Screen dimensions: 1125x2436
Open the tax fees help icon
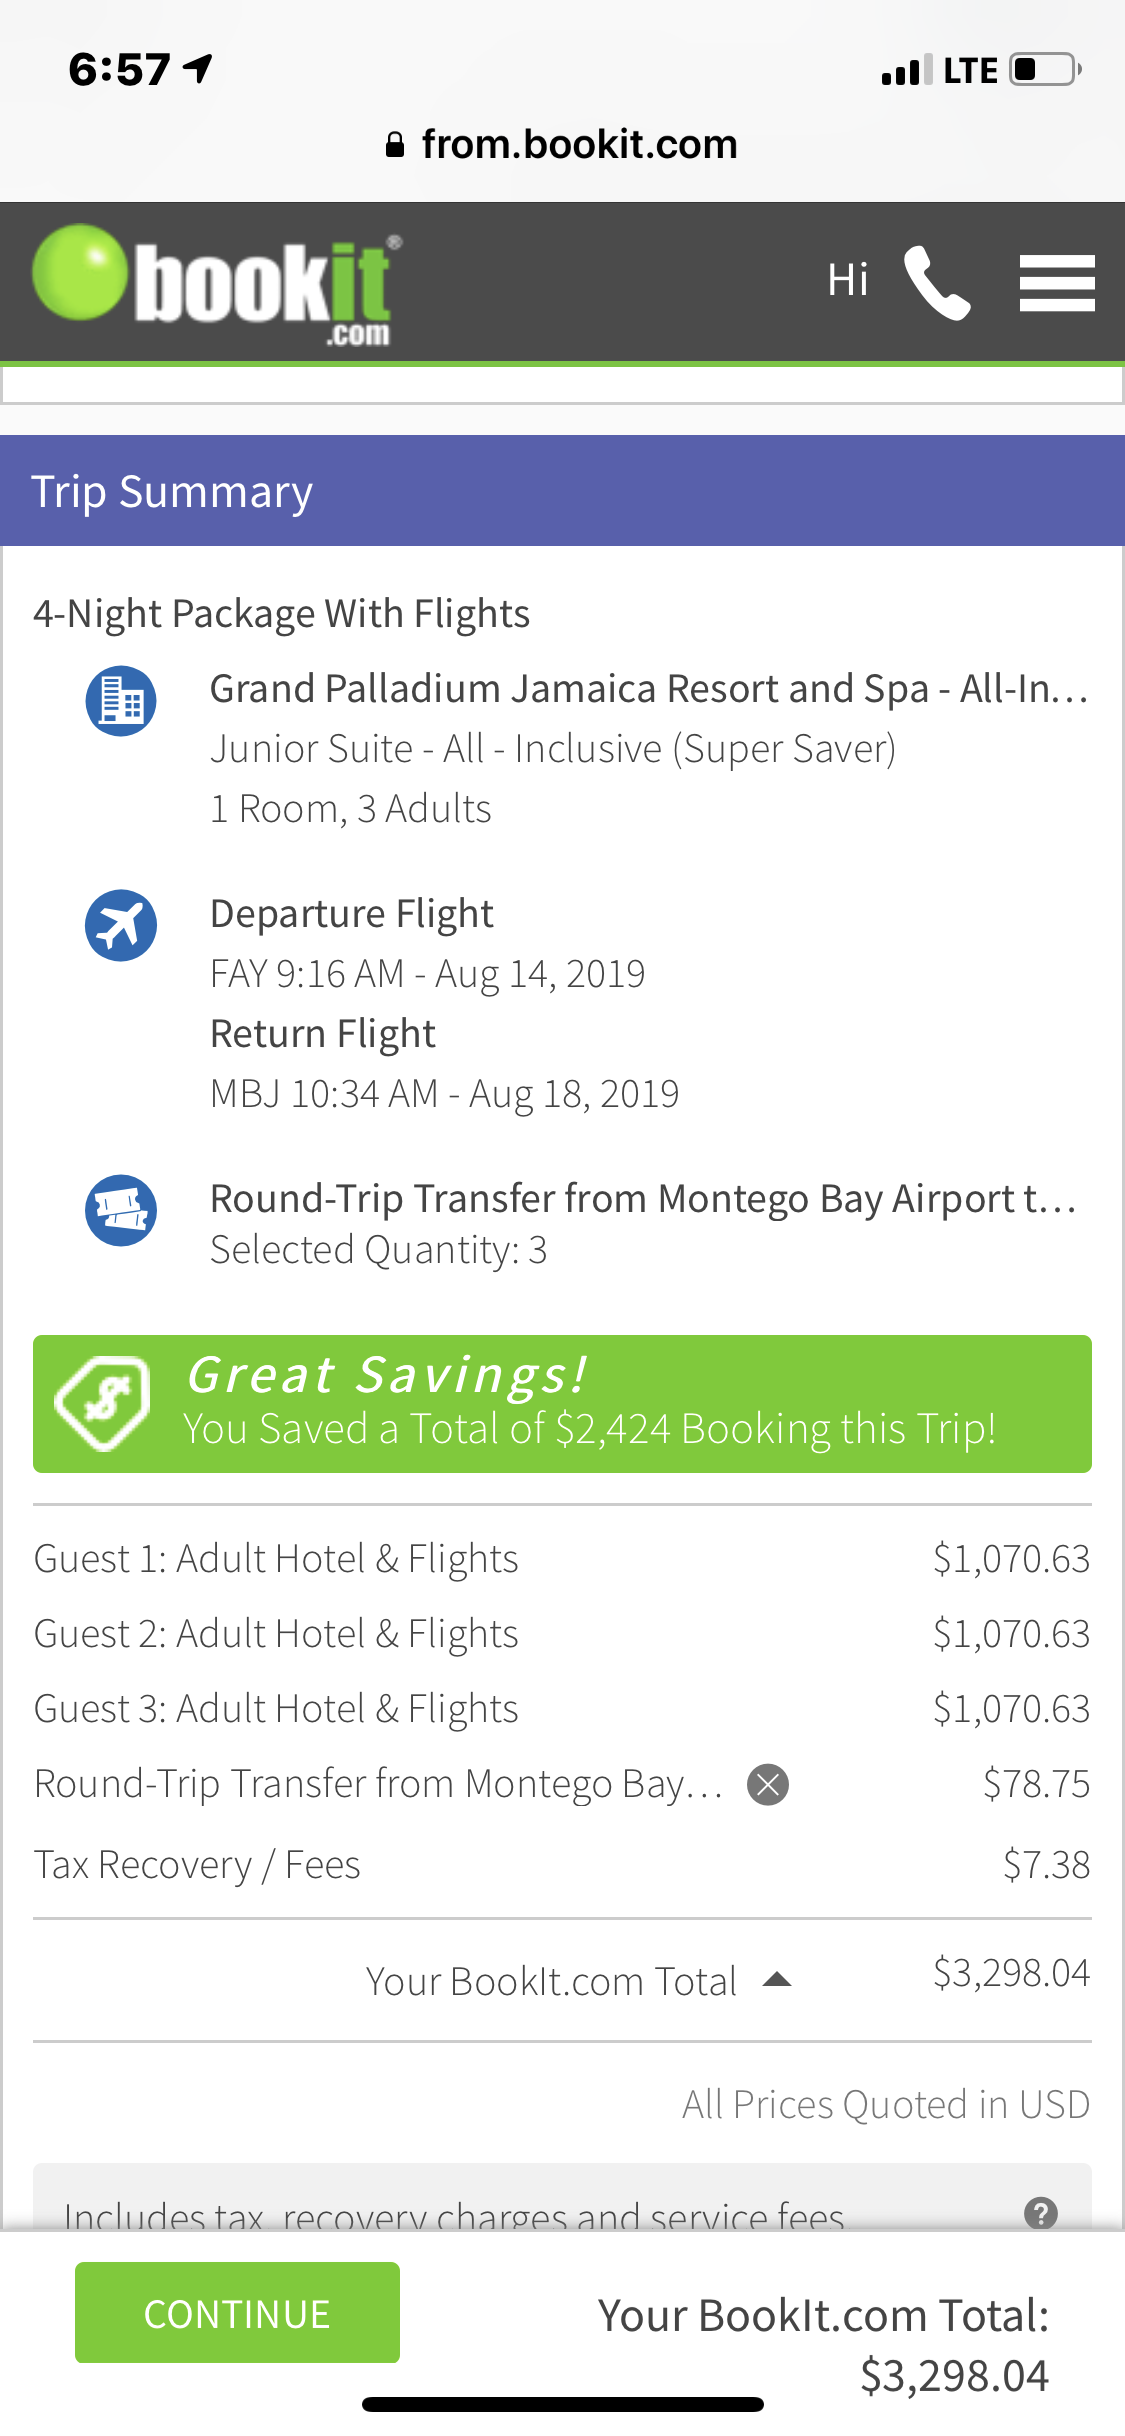click(1040, 2213)
